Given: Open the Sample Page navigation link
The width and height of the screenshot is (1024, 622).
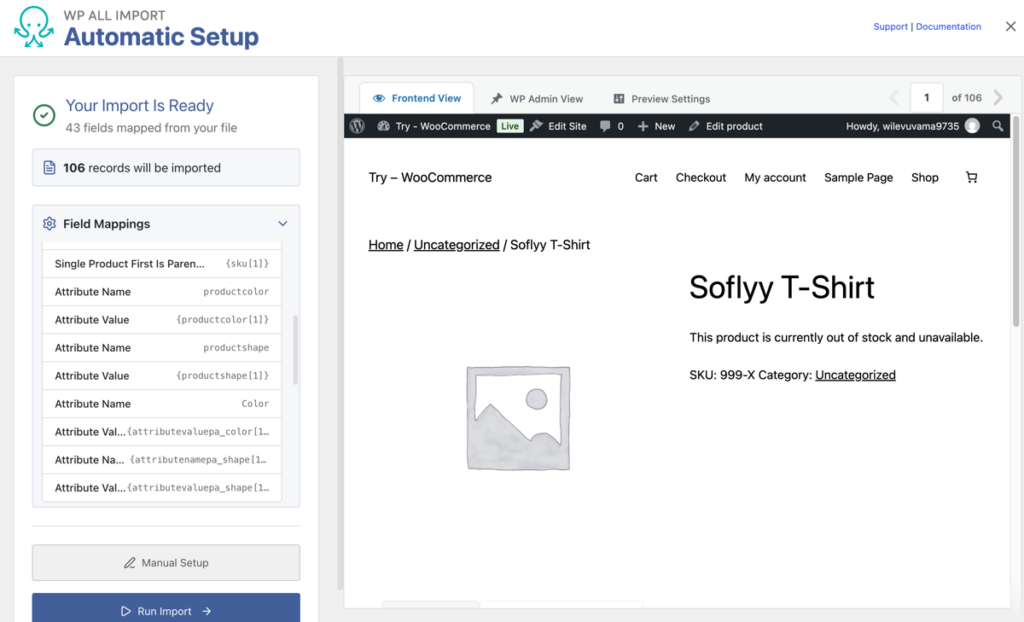Looking at the screenshot, I should [x=858, y=178].
